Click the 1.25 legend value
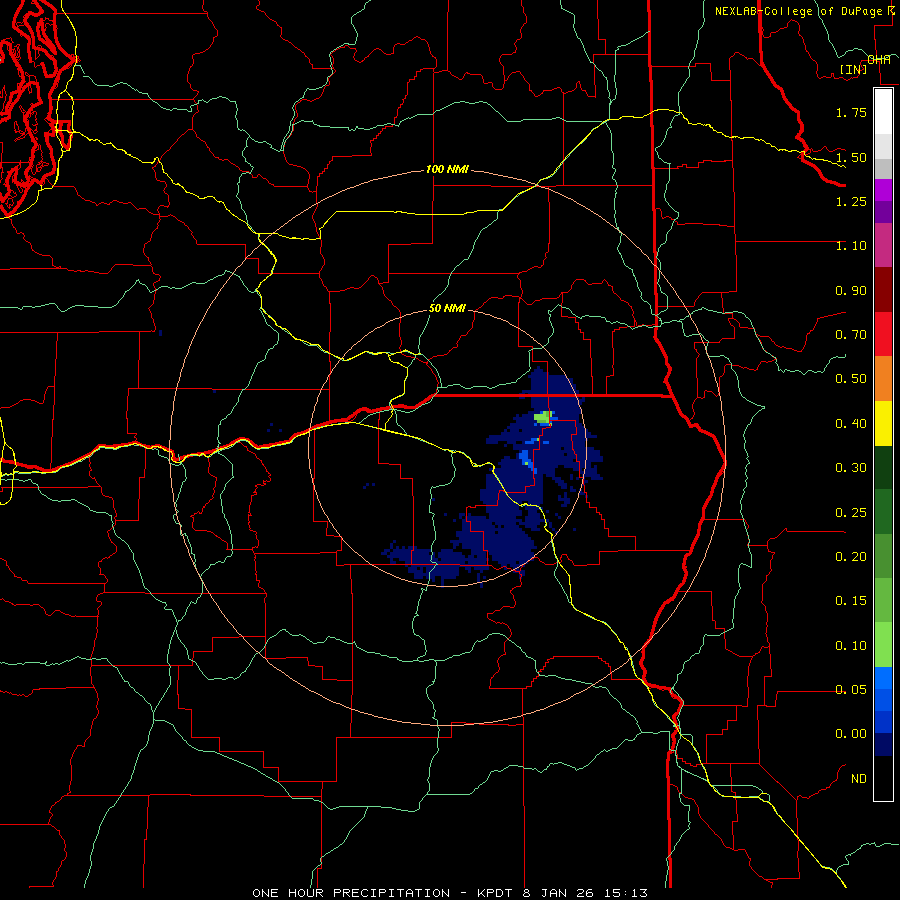Viewport: 900px width, 900px height. coord(851,201)
